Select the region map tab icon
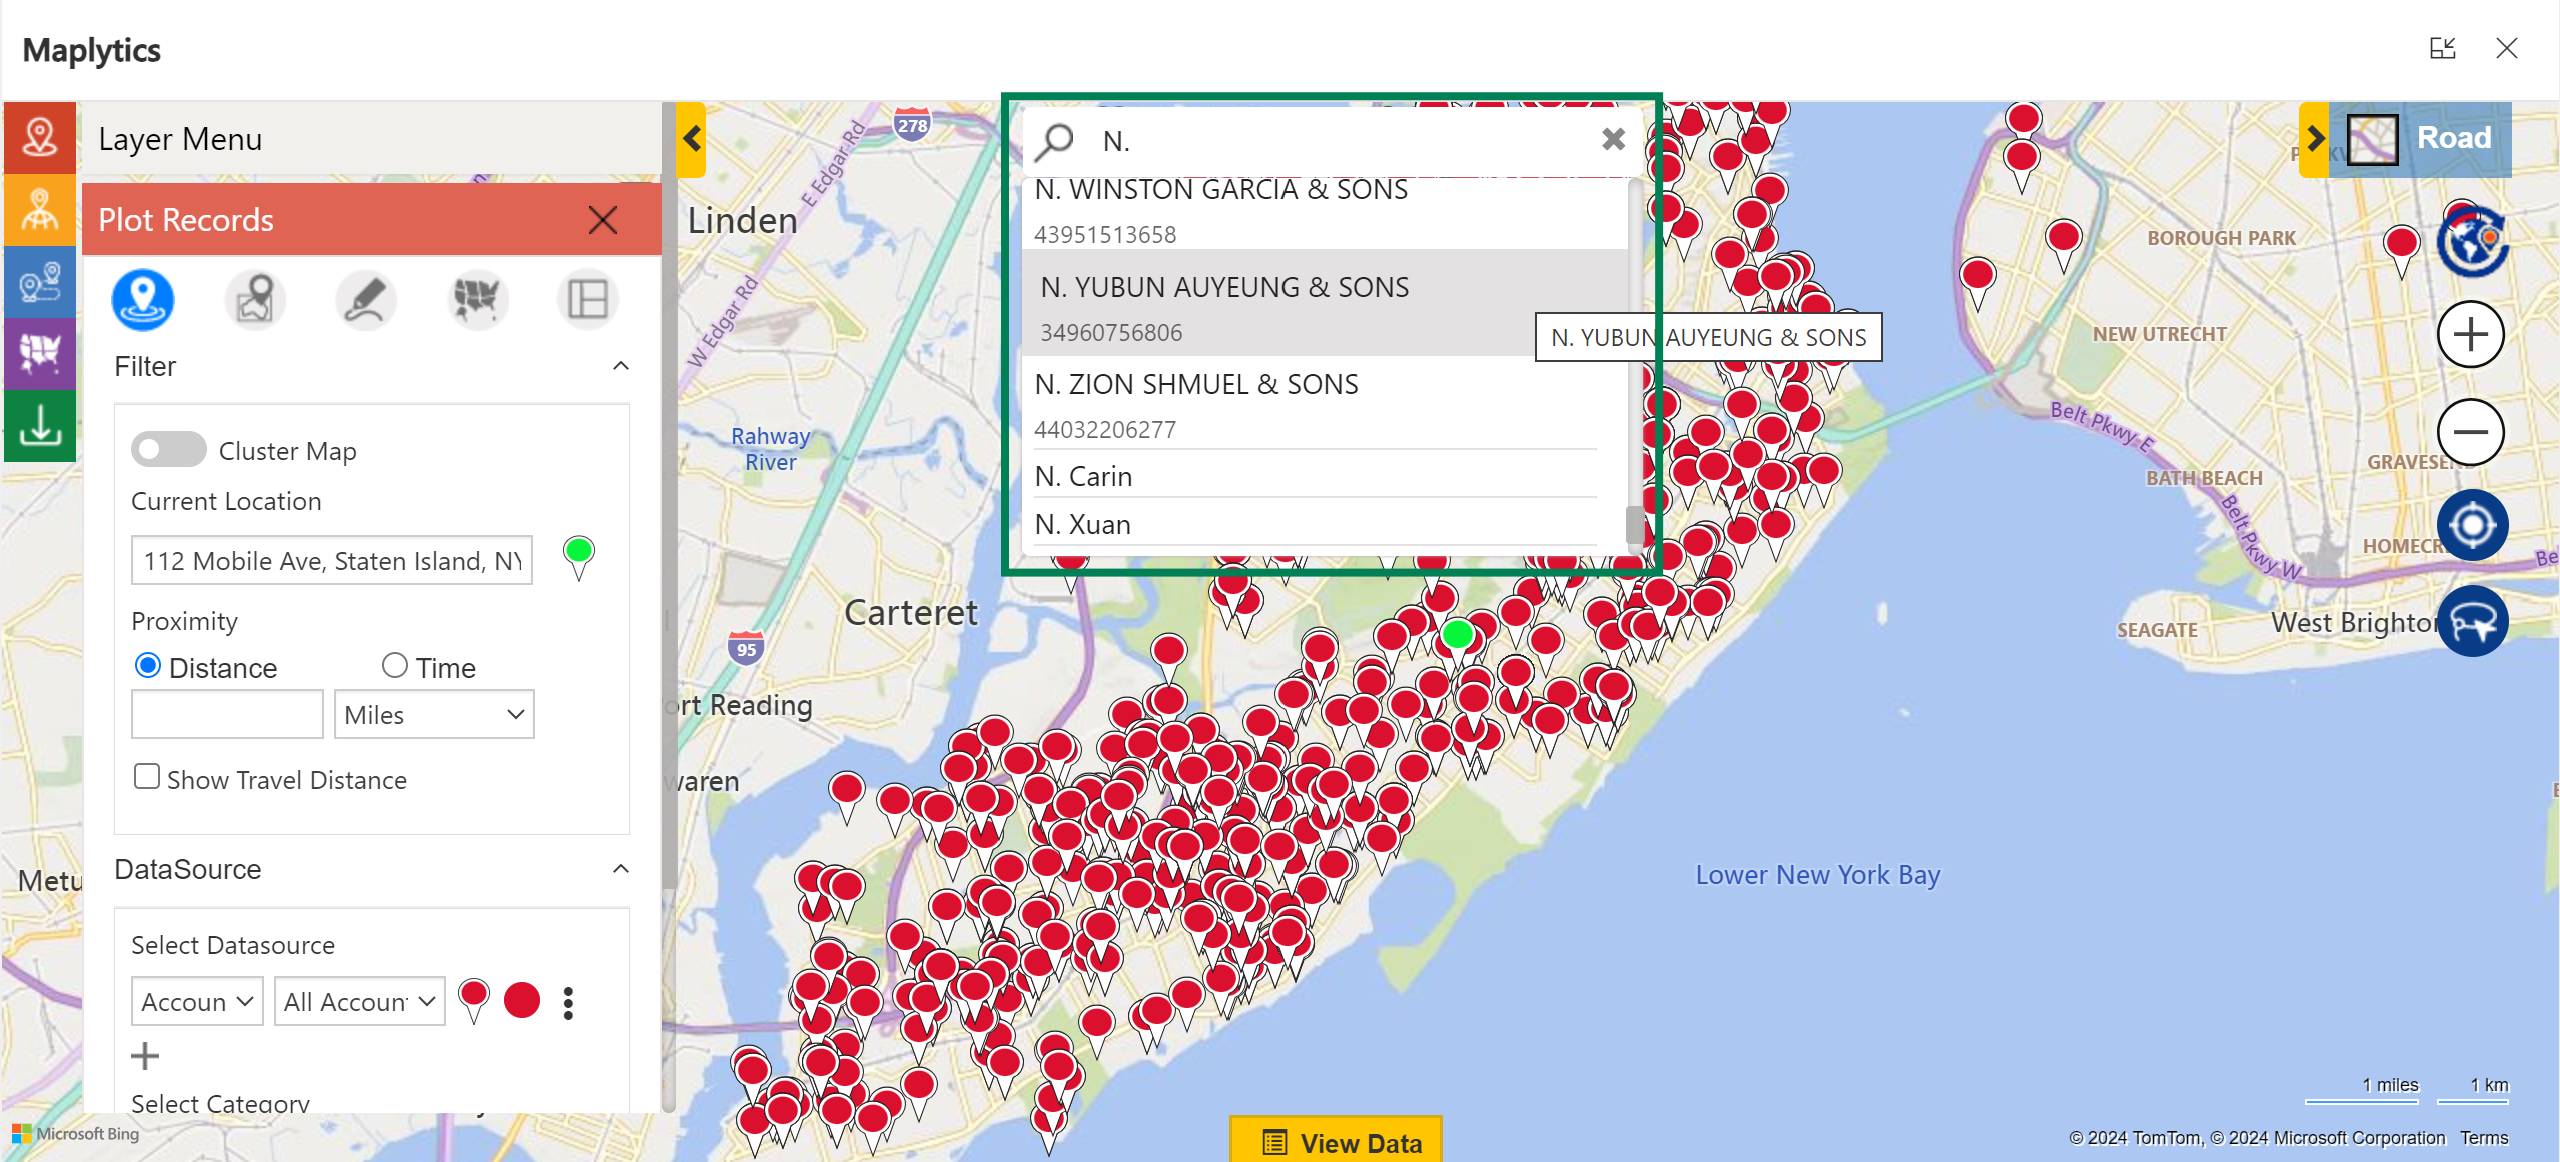Screen dimensions: 2560x1162 pyautogui.click(x=477, y=299)
